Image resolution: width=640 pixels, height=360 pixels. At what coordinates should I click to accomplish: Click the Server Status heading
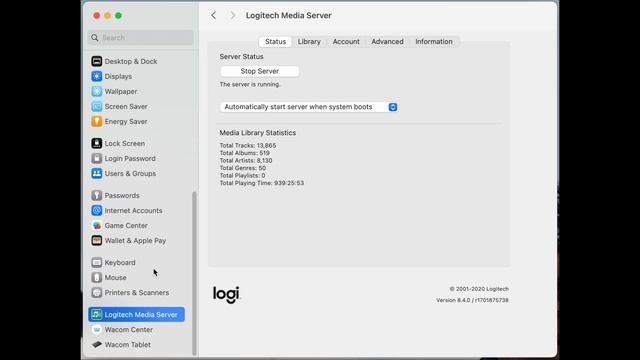pos(241,57)
